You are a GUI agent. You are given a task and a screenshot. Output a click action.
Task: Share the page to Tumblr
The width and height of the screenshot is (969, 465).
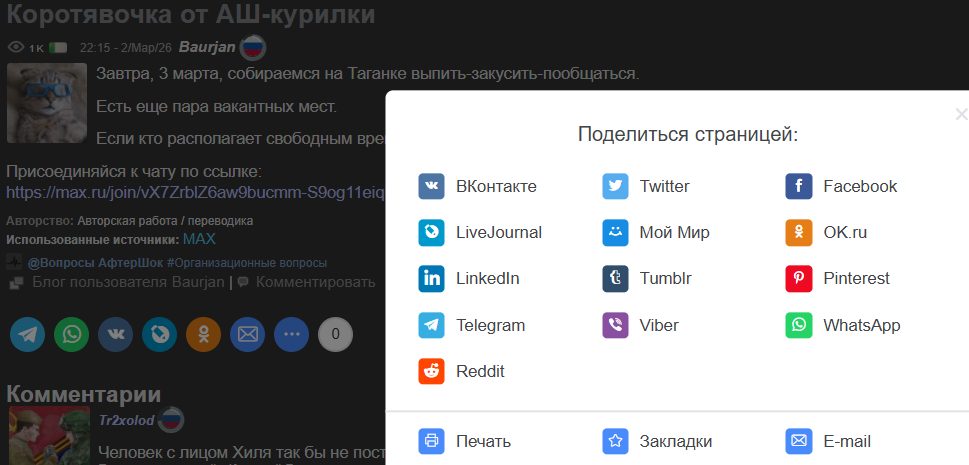(646, 279)
